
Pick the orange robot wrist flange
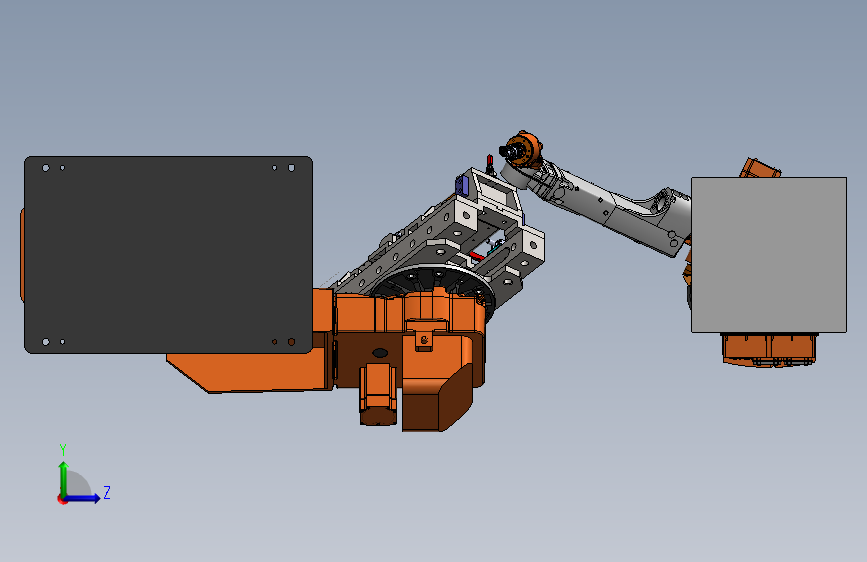[521, 149]
